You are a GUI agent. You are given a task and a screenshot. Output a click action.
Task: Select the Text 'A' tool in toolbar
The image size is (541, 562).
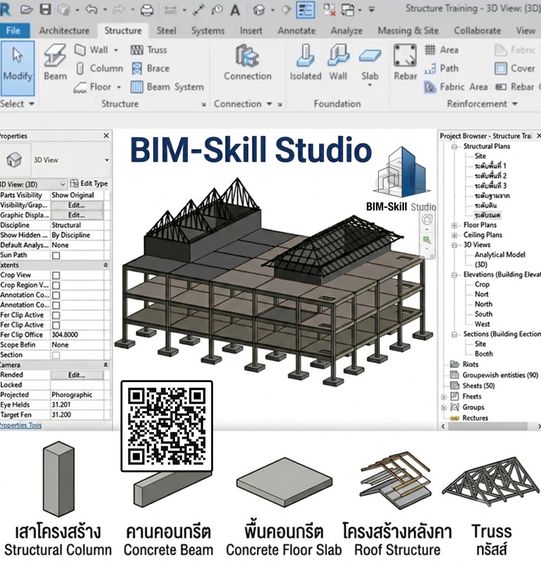point(235,10)
